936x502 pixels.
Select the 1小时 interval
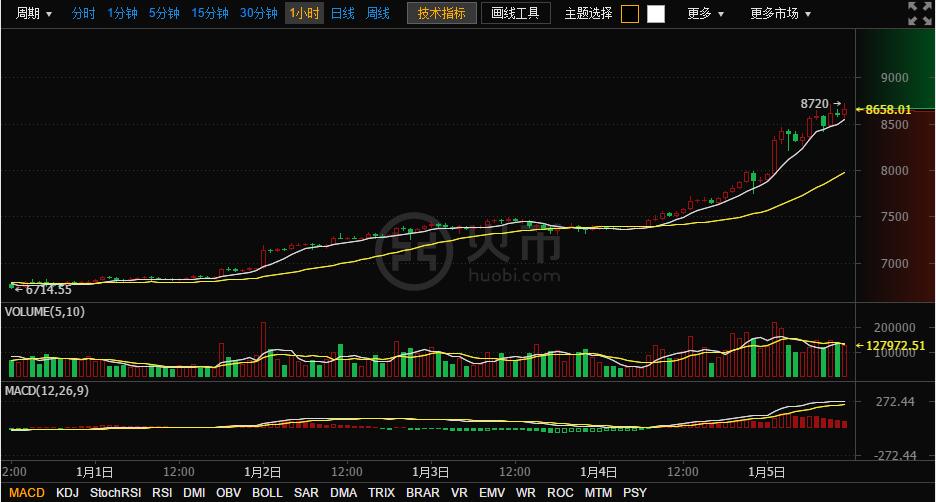pos(304,13)
